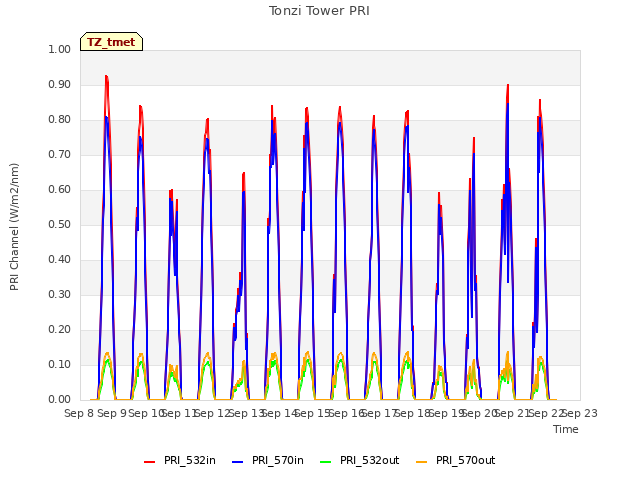Click the Sep 8 daily peak near 0.93
The image size is (640, 480).
pos(107,76)
